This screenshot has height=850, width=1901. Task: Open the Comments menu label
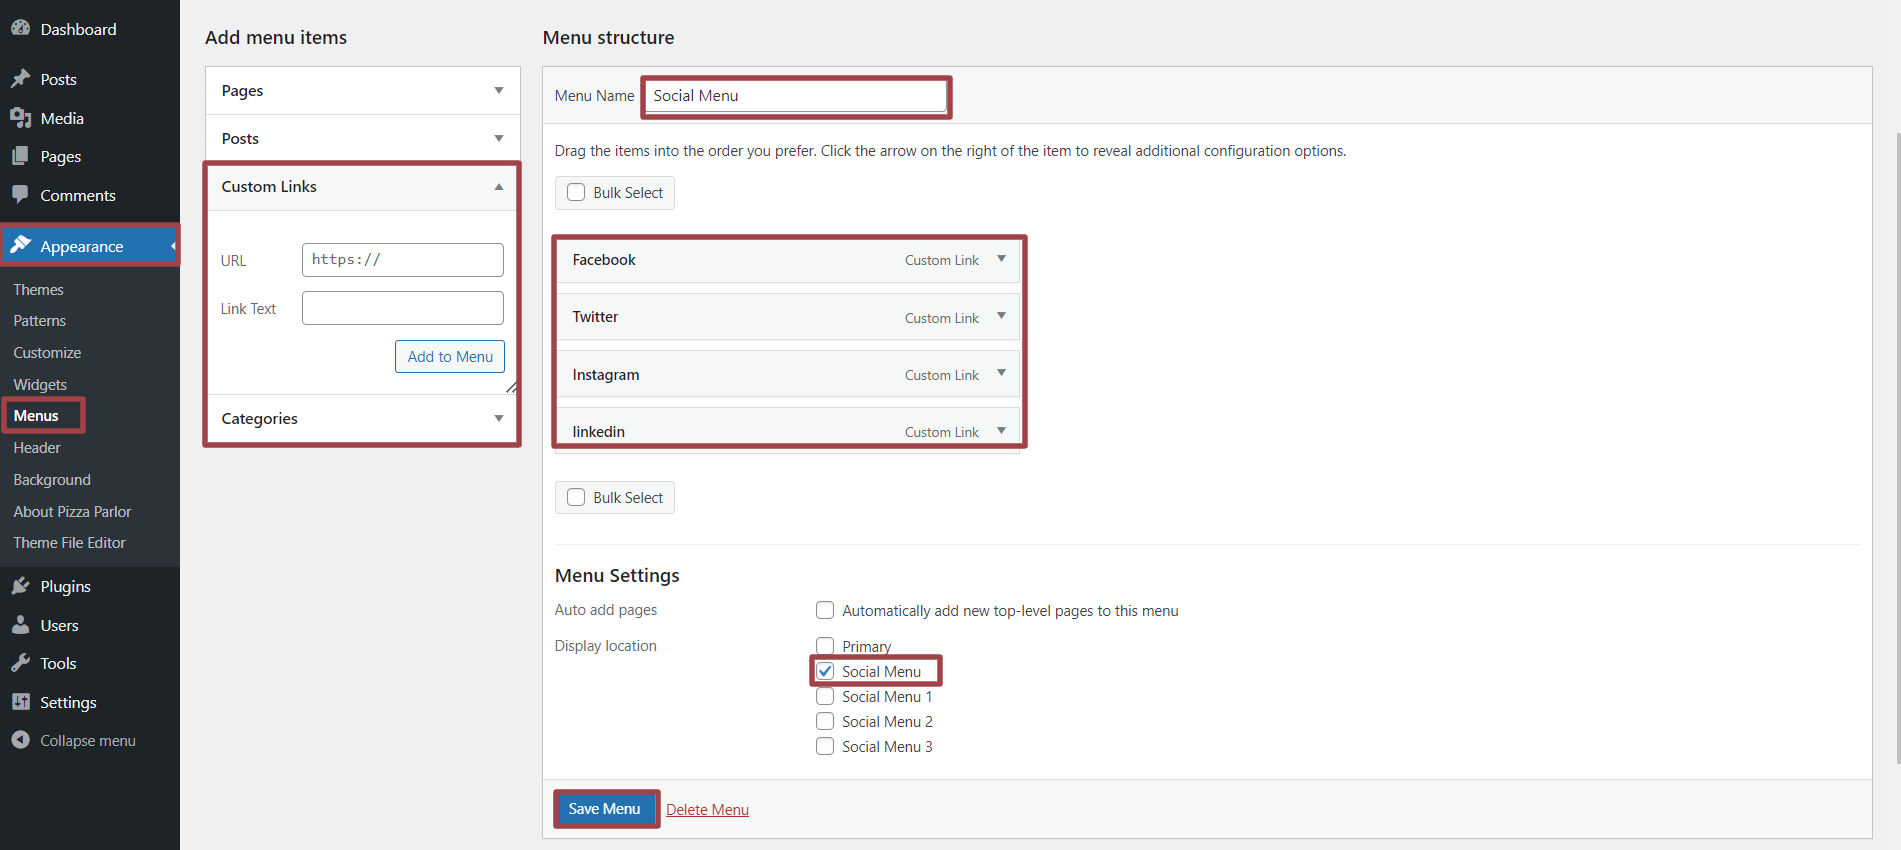tap(78, 195)
